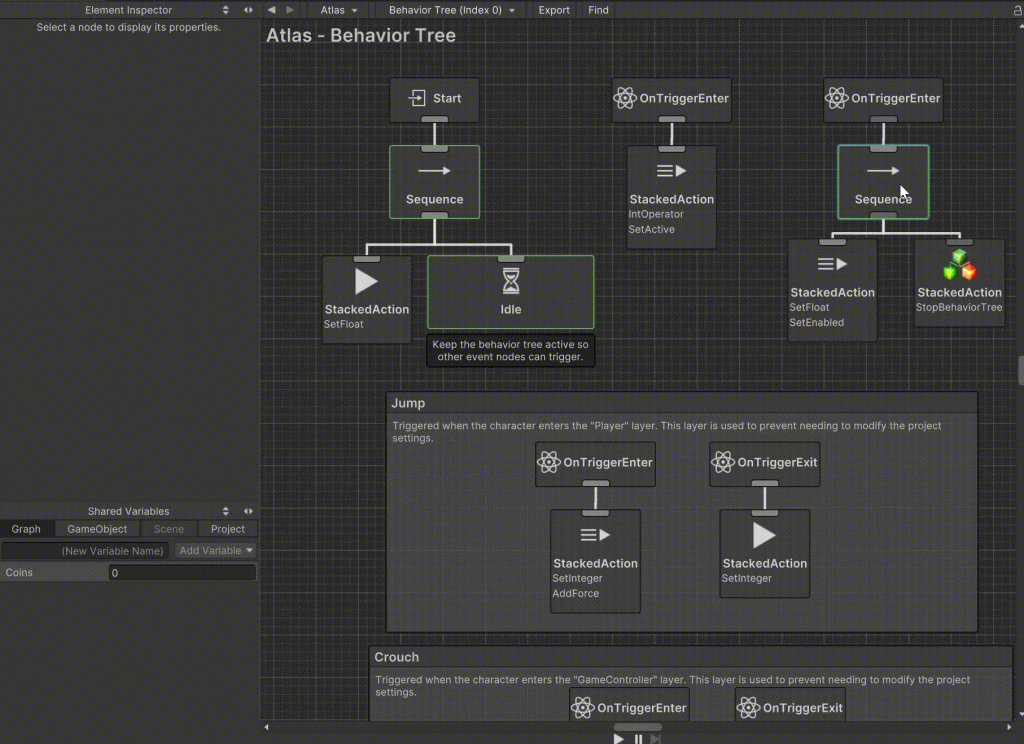1024x744 pixels.
Task: Expand the Add Variable dropdown
Action: click(216, 550)
